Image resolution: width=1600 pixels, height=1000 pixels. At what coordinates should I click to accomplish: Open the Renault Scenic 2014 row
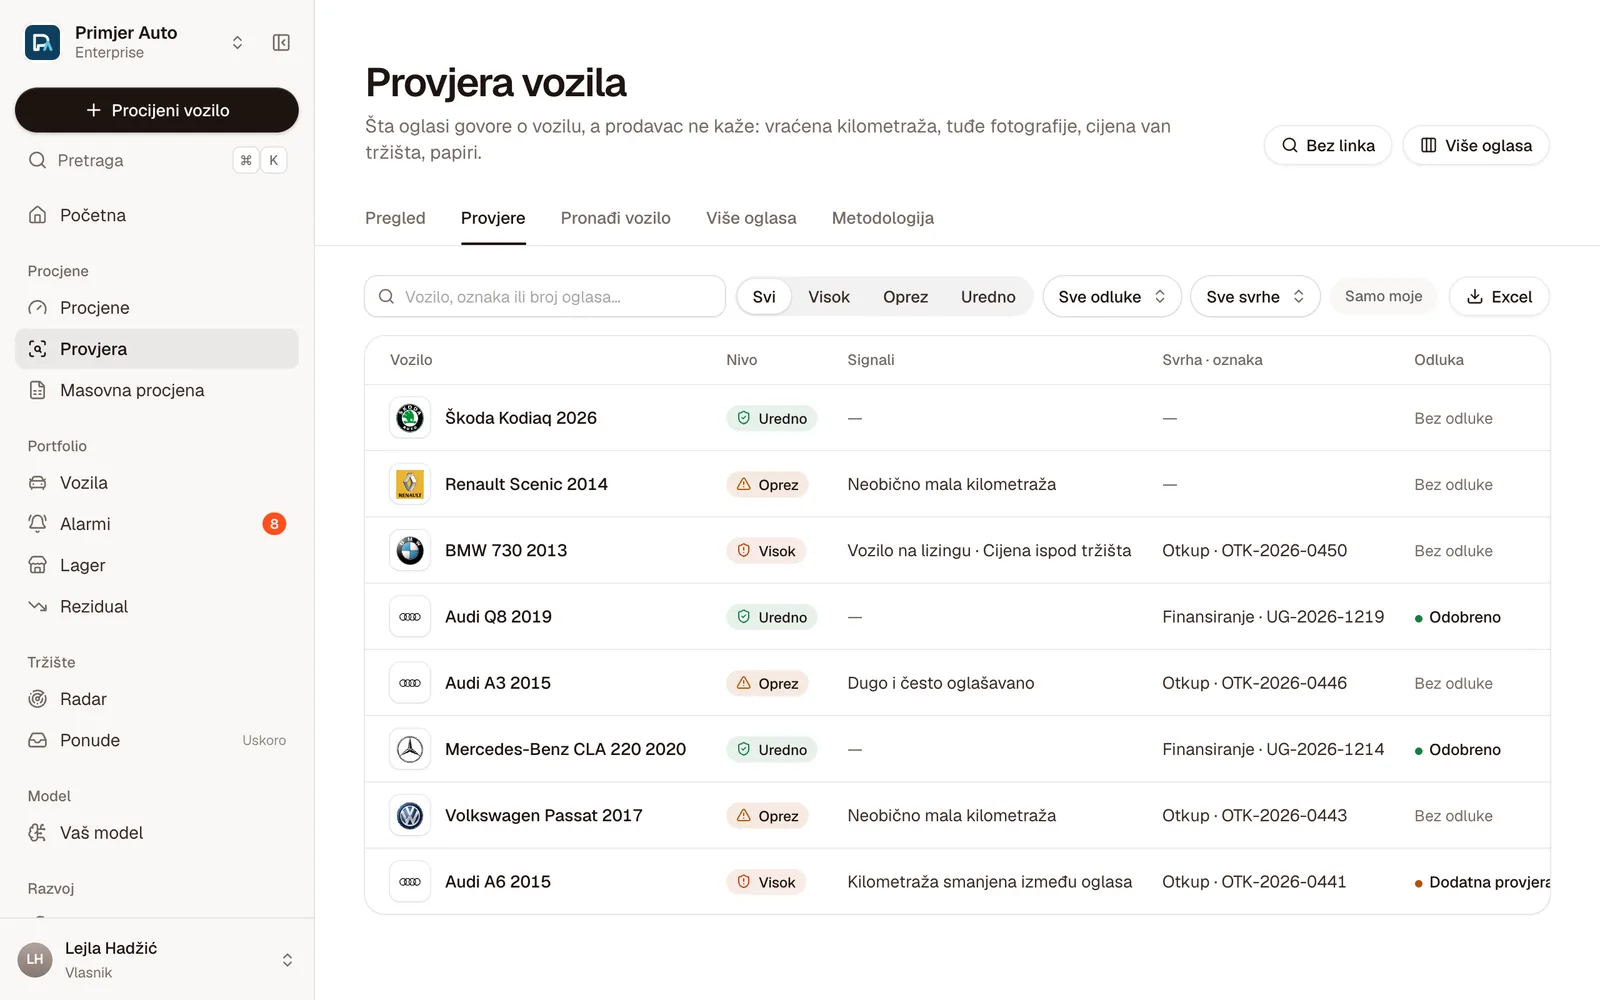click(957, 484)
